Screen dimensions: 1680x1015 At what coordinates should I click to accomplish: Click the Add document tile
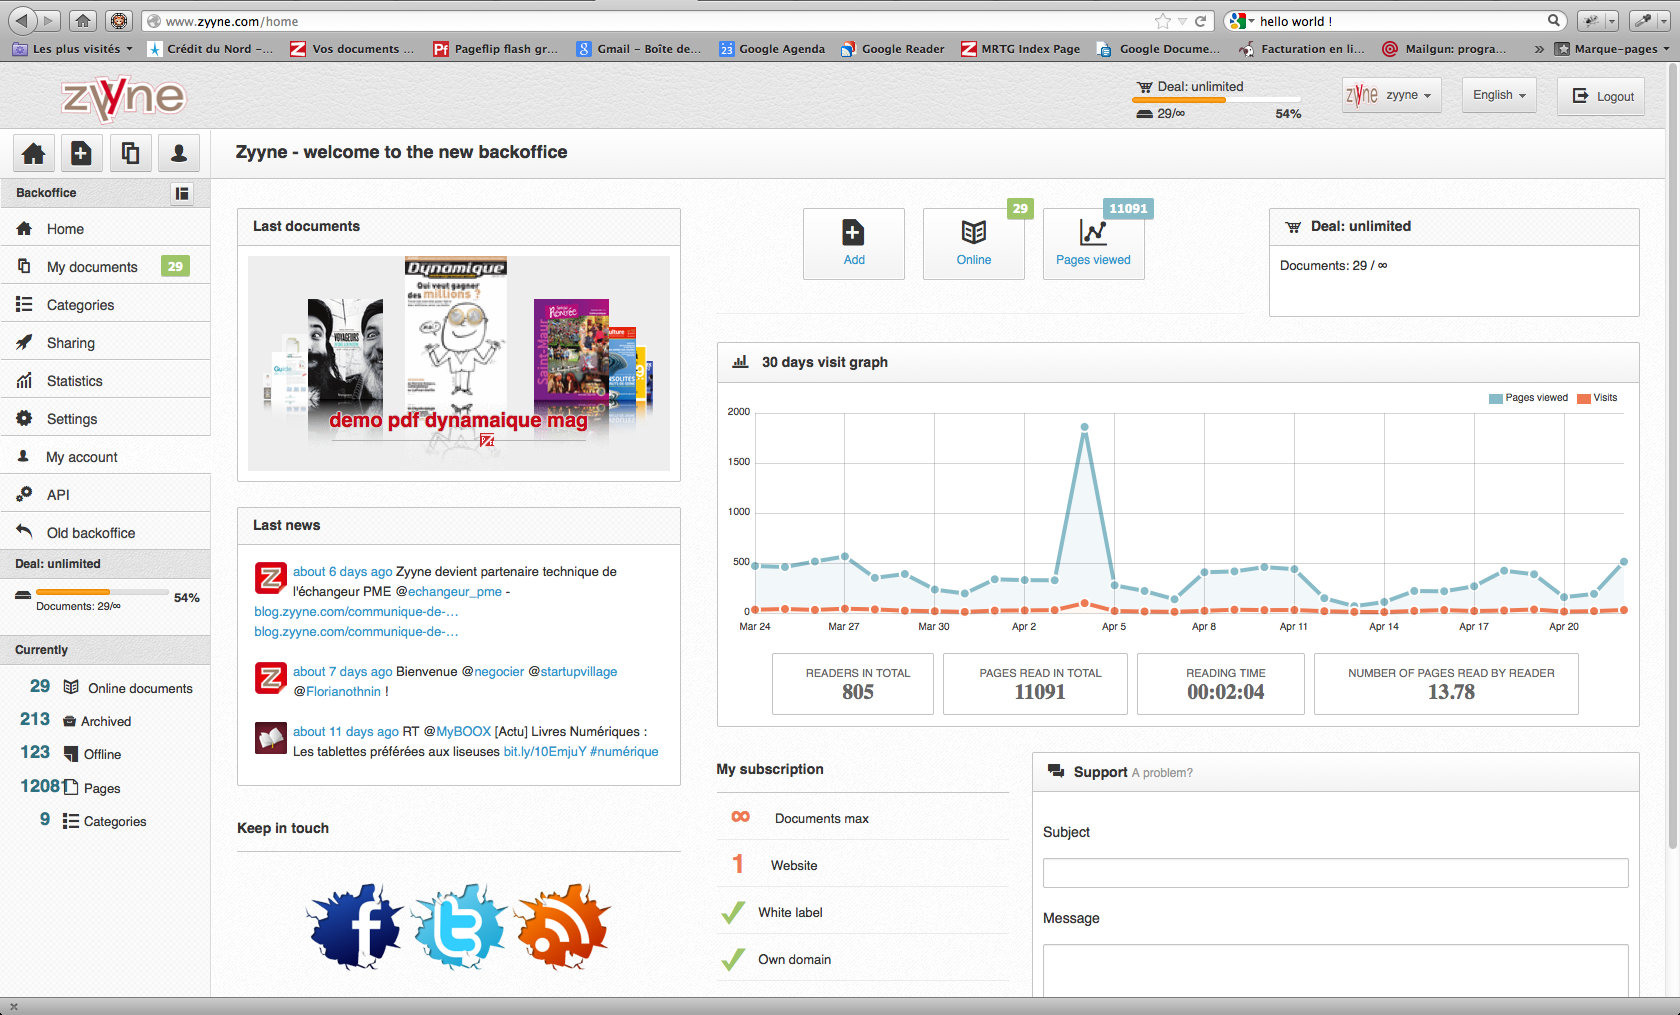point(854,244)
